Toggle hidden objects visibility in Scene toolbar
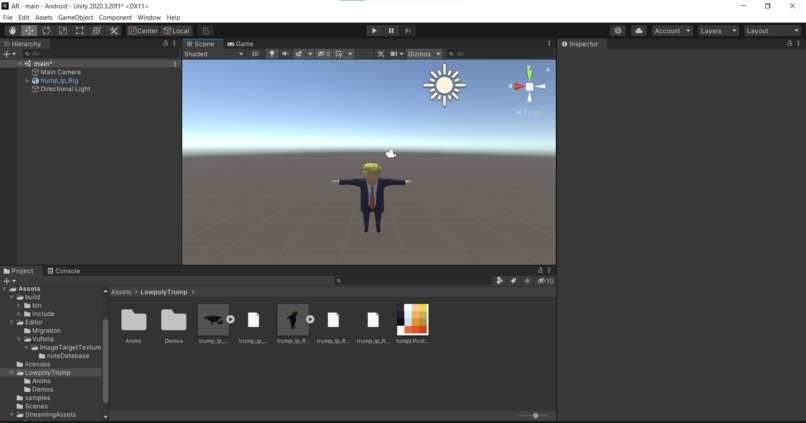This screenshot has width=806, height=423. 323,54
